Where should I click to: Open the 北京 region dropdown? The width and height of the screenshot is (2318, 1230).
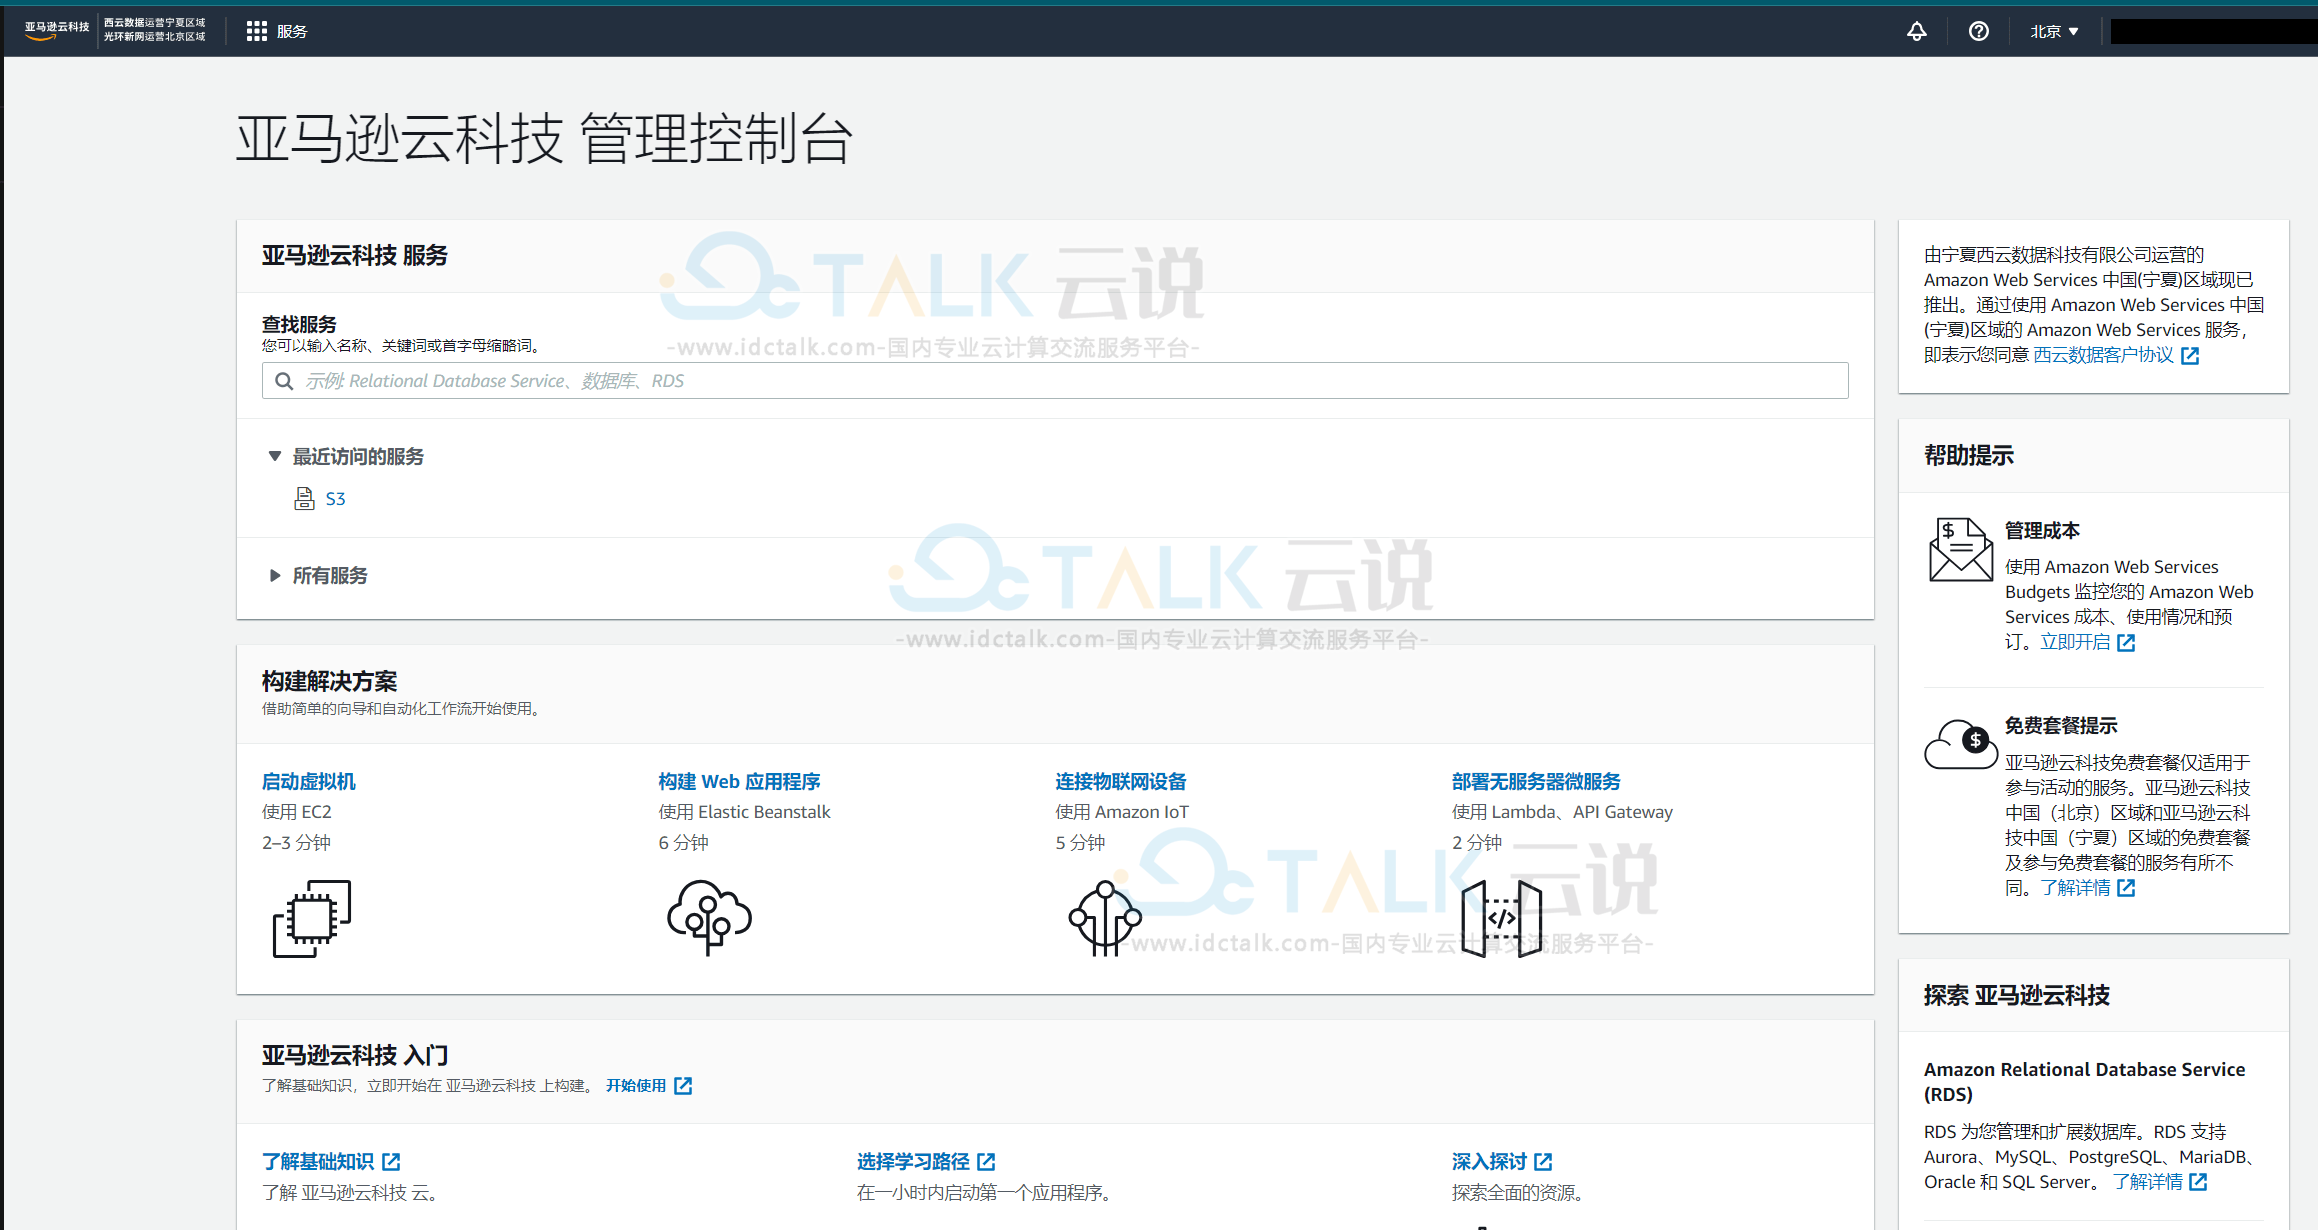(x=2054, y=31)
